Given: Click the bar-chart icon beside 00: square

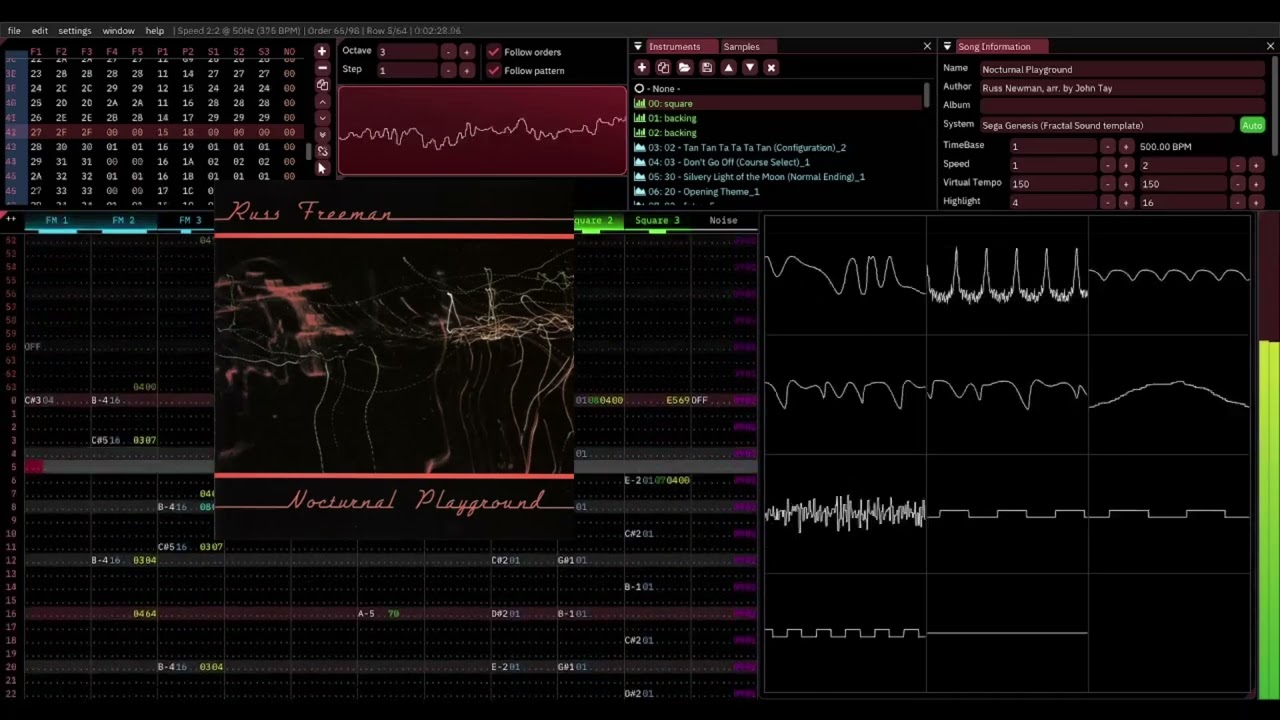Looking at the screenshot, I should [640, 103].
